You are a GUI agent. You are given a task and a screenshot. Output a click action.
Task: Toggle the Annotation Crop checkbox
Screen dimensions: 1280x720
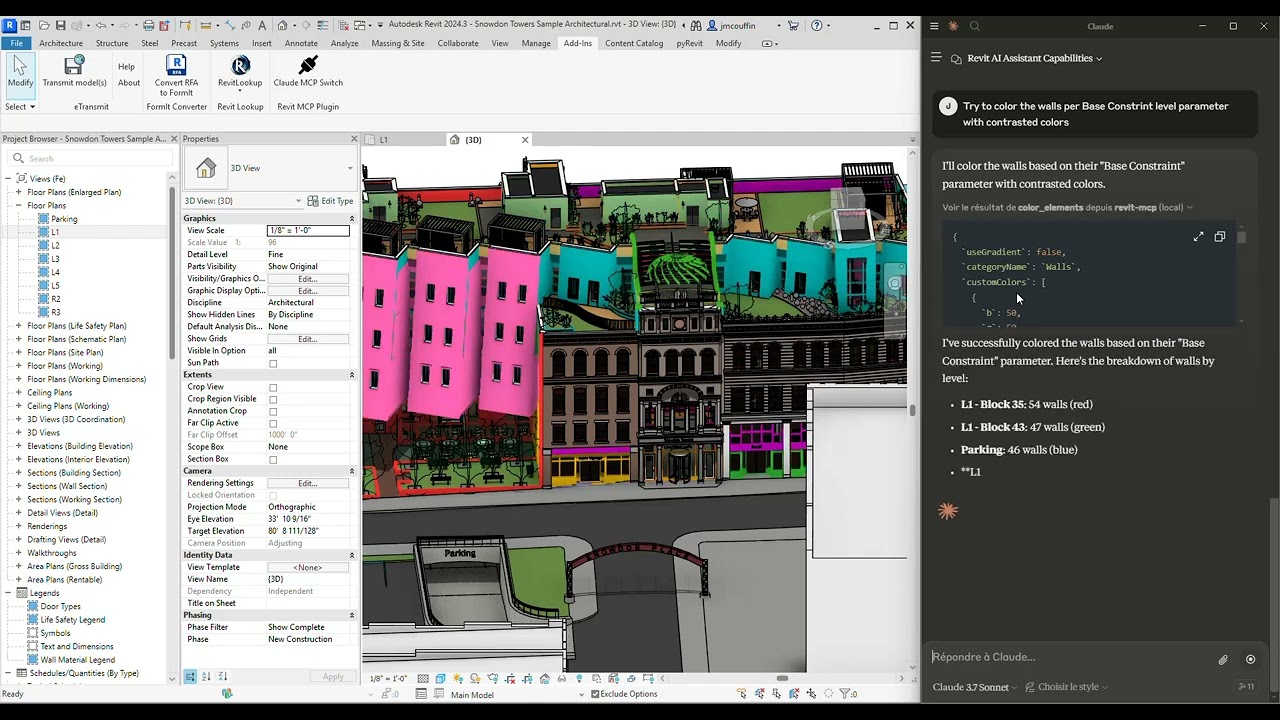tap(273, 411)
